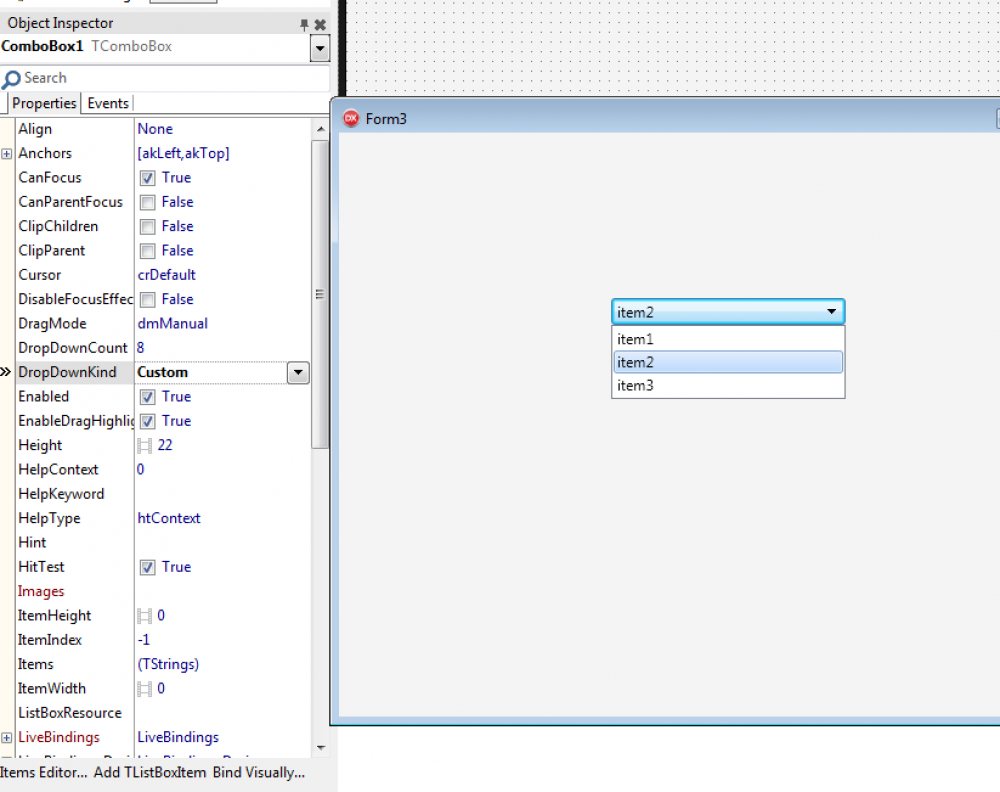The height and width of the screenshot is (792, 1000).
Task: Open the item2 combo box dropdown arrow
Action: 831,312
